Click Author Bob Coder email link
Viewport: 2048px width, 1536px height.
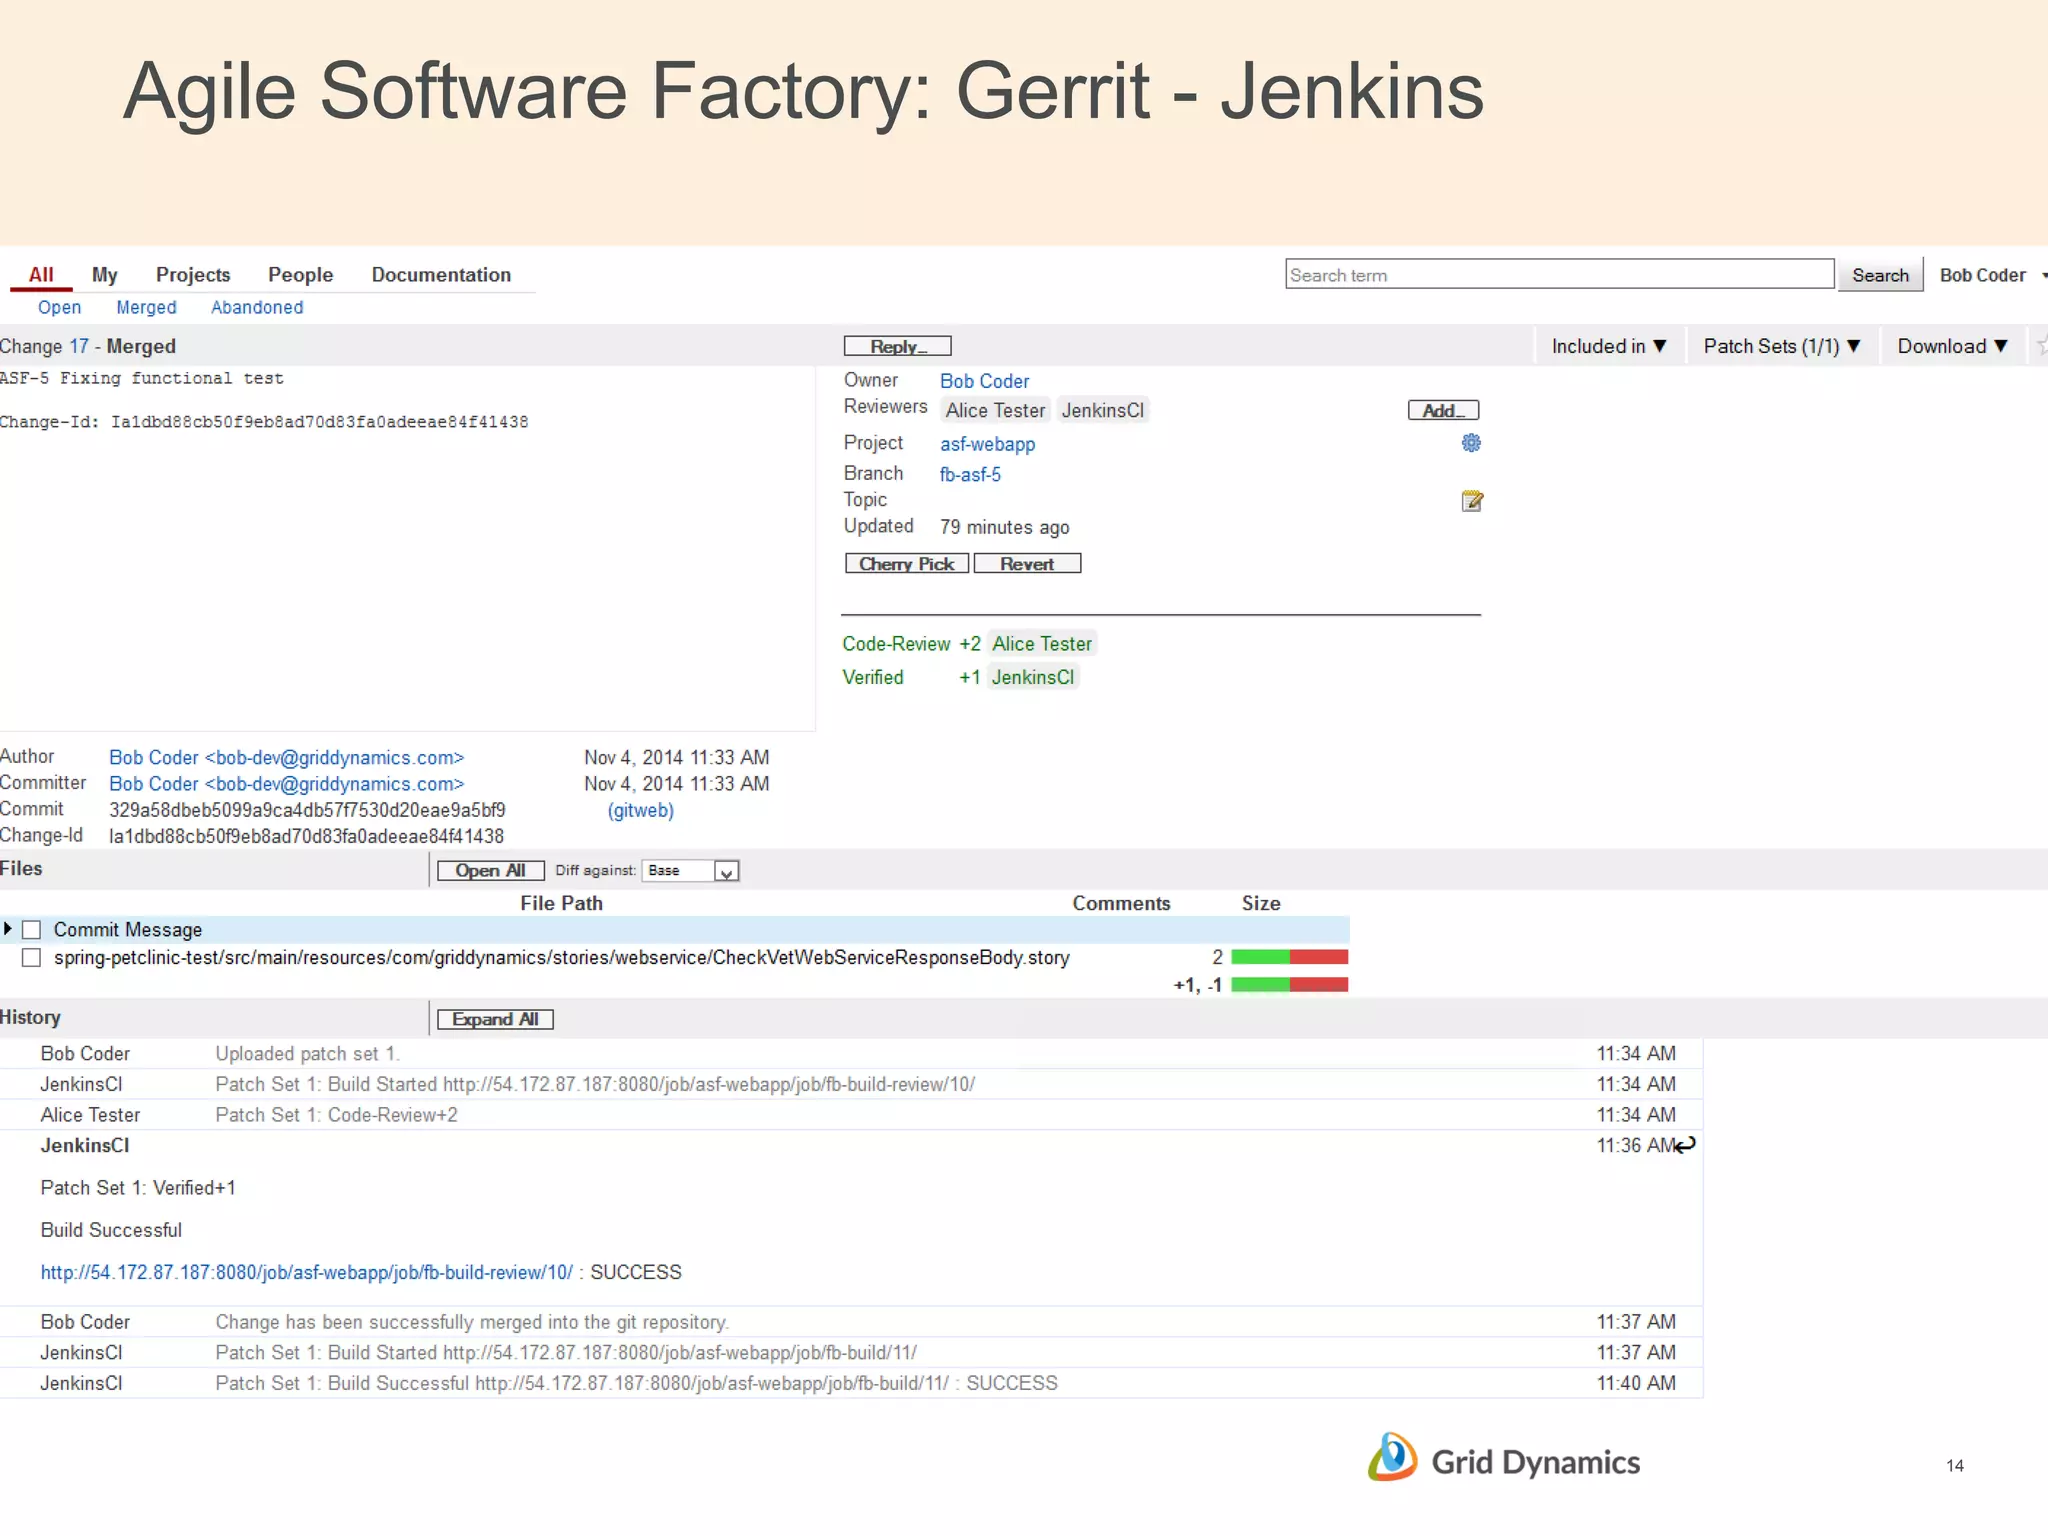tap(286, 758)
